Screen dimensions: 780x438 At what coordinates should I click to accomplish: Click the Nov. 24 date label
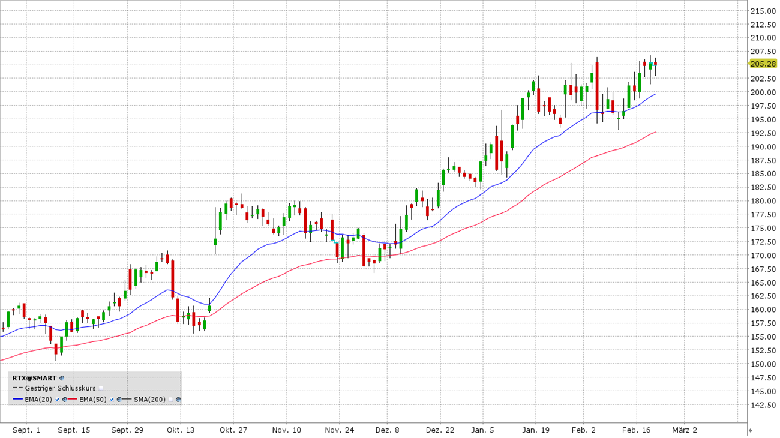coord(339,430)
